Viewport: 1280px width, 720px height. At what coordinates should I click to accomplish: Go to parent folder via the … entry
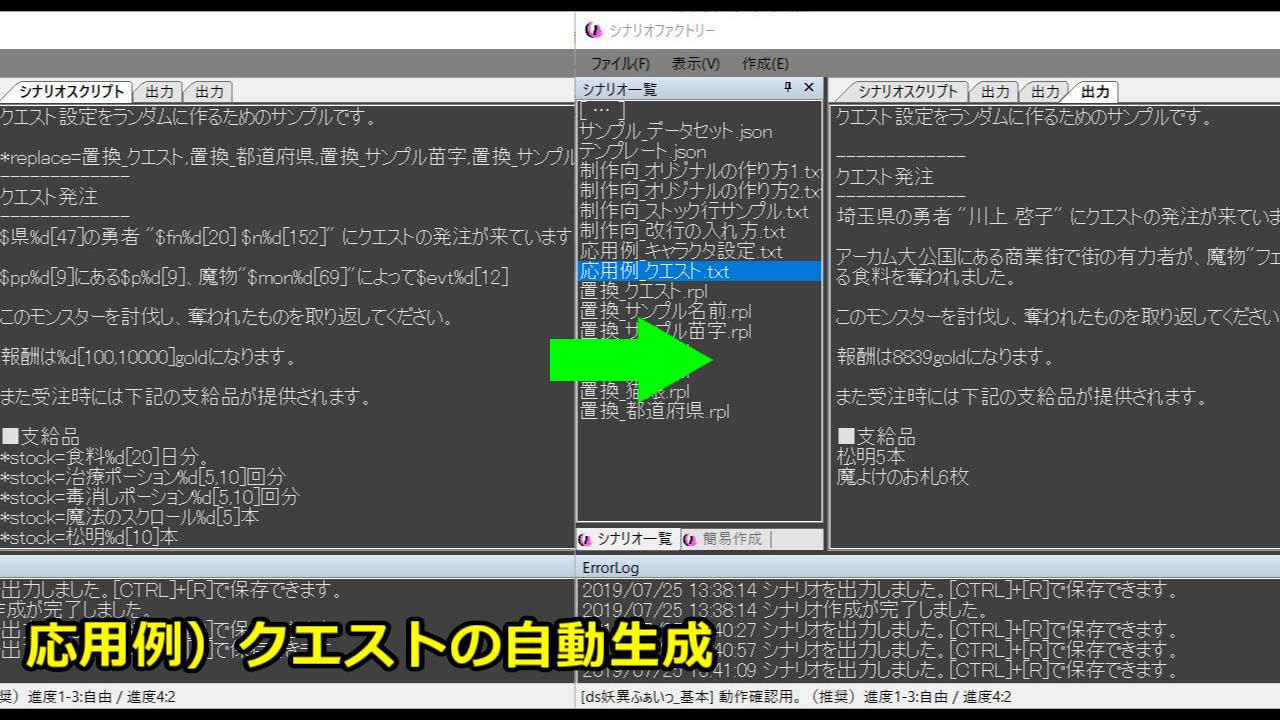(x=601, y=111)
